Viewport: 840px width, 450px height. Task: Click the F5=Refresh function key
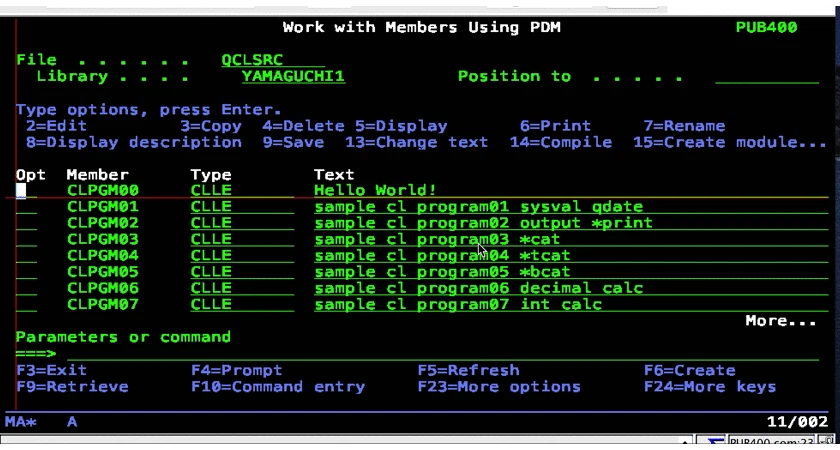[x=468, y=370]
